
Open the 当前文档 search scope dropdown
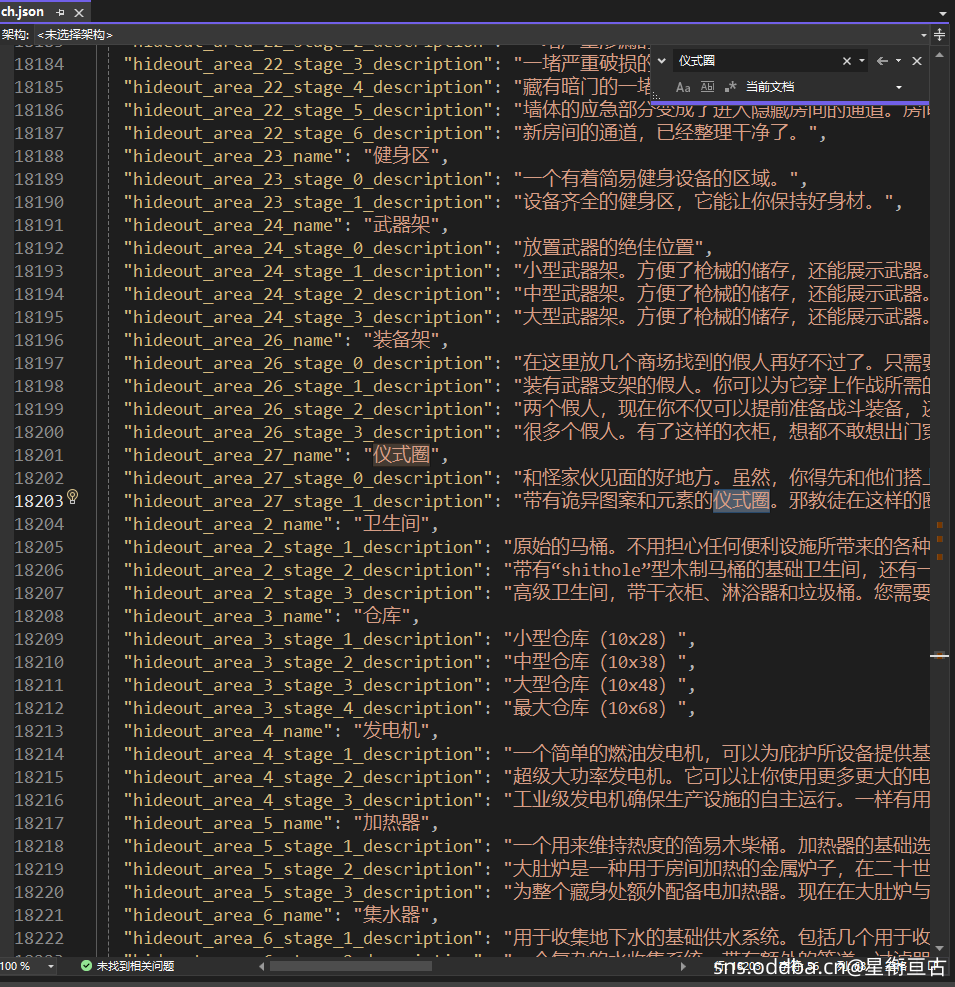pos(899,87)
